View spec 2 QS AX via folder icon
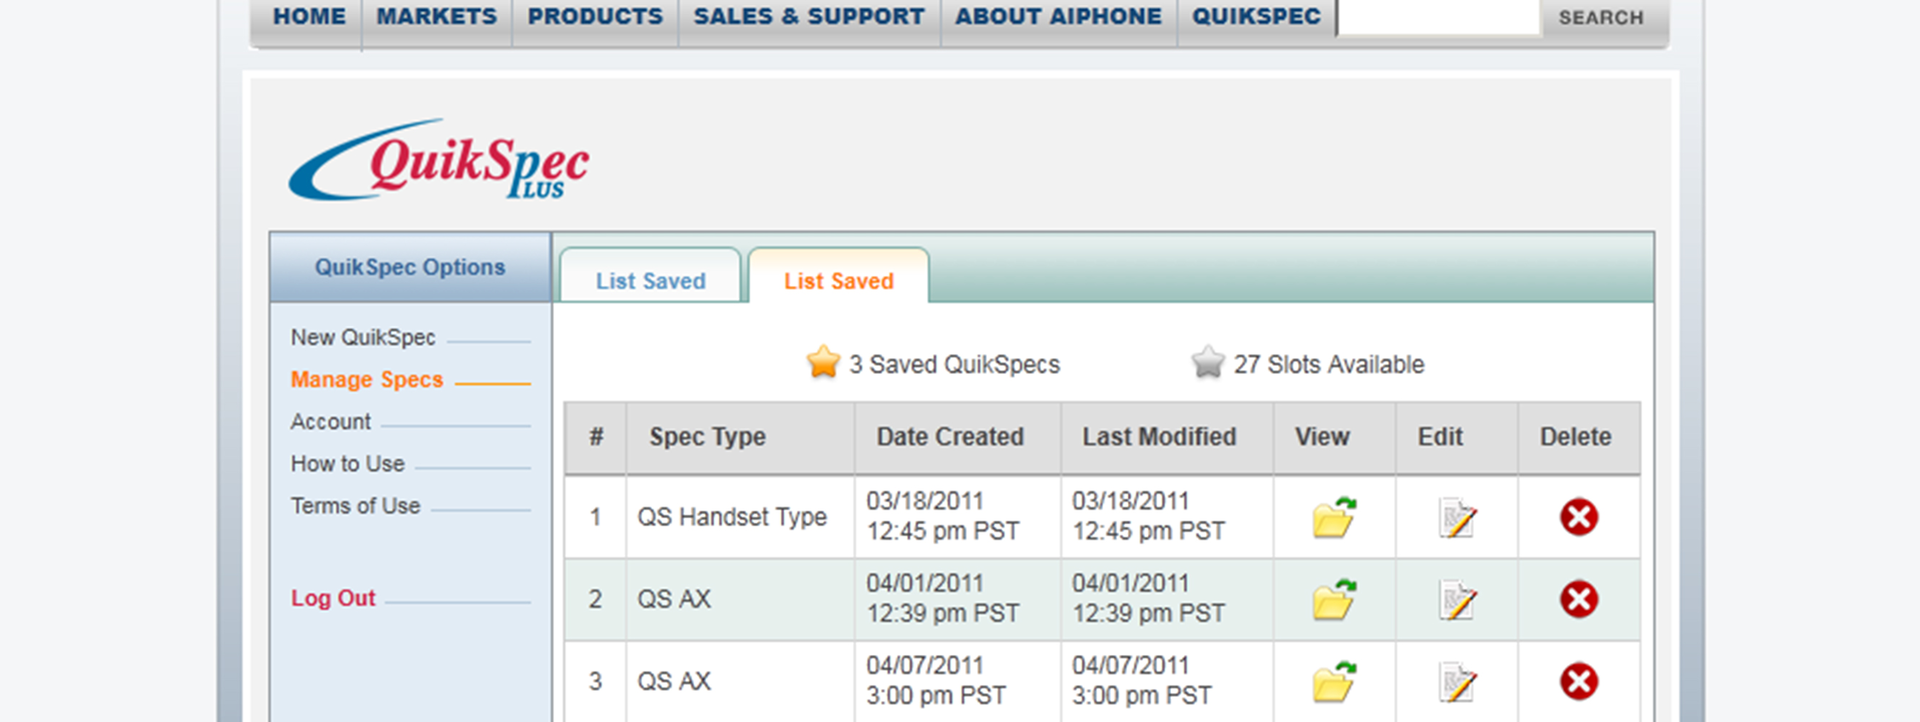 [1334, 599]
